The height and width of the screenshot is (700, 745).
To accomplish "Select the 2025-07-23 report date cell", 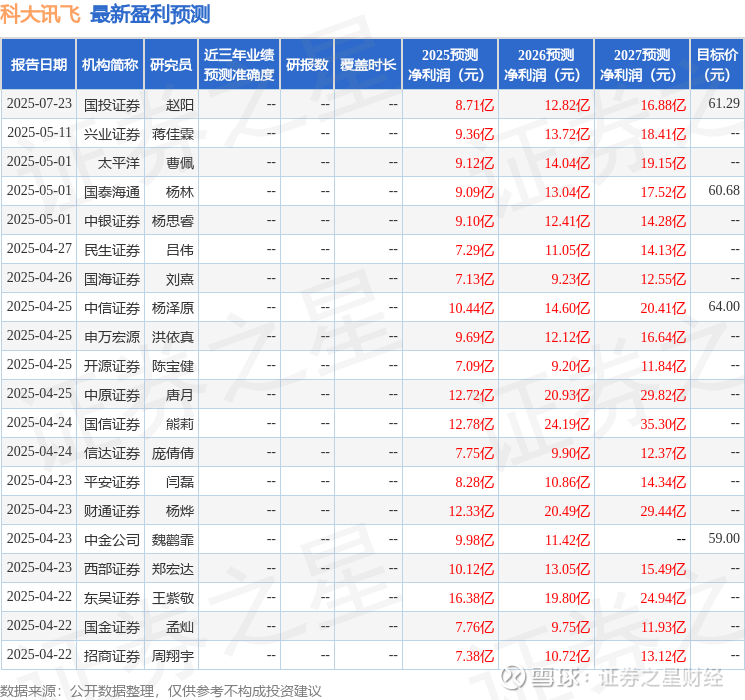I will tap(39, 104).
